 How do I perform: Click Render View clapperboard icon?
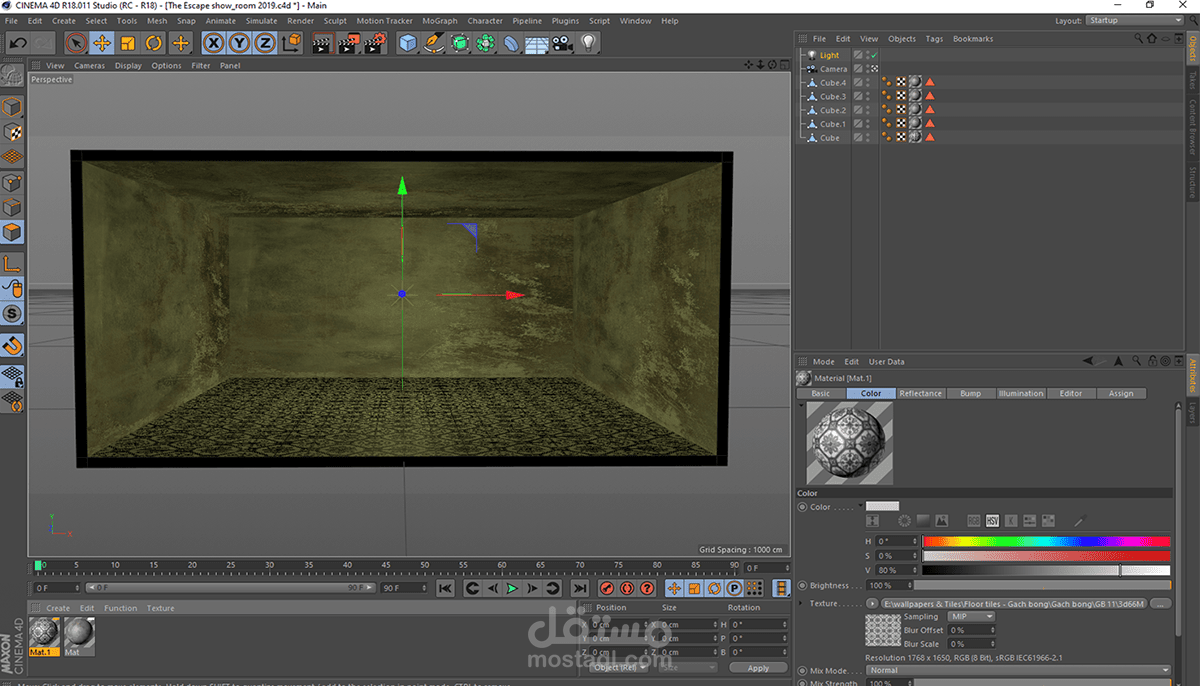(x=322, y=42)
